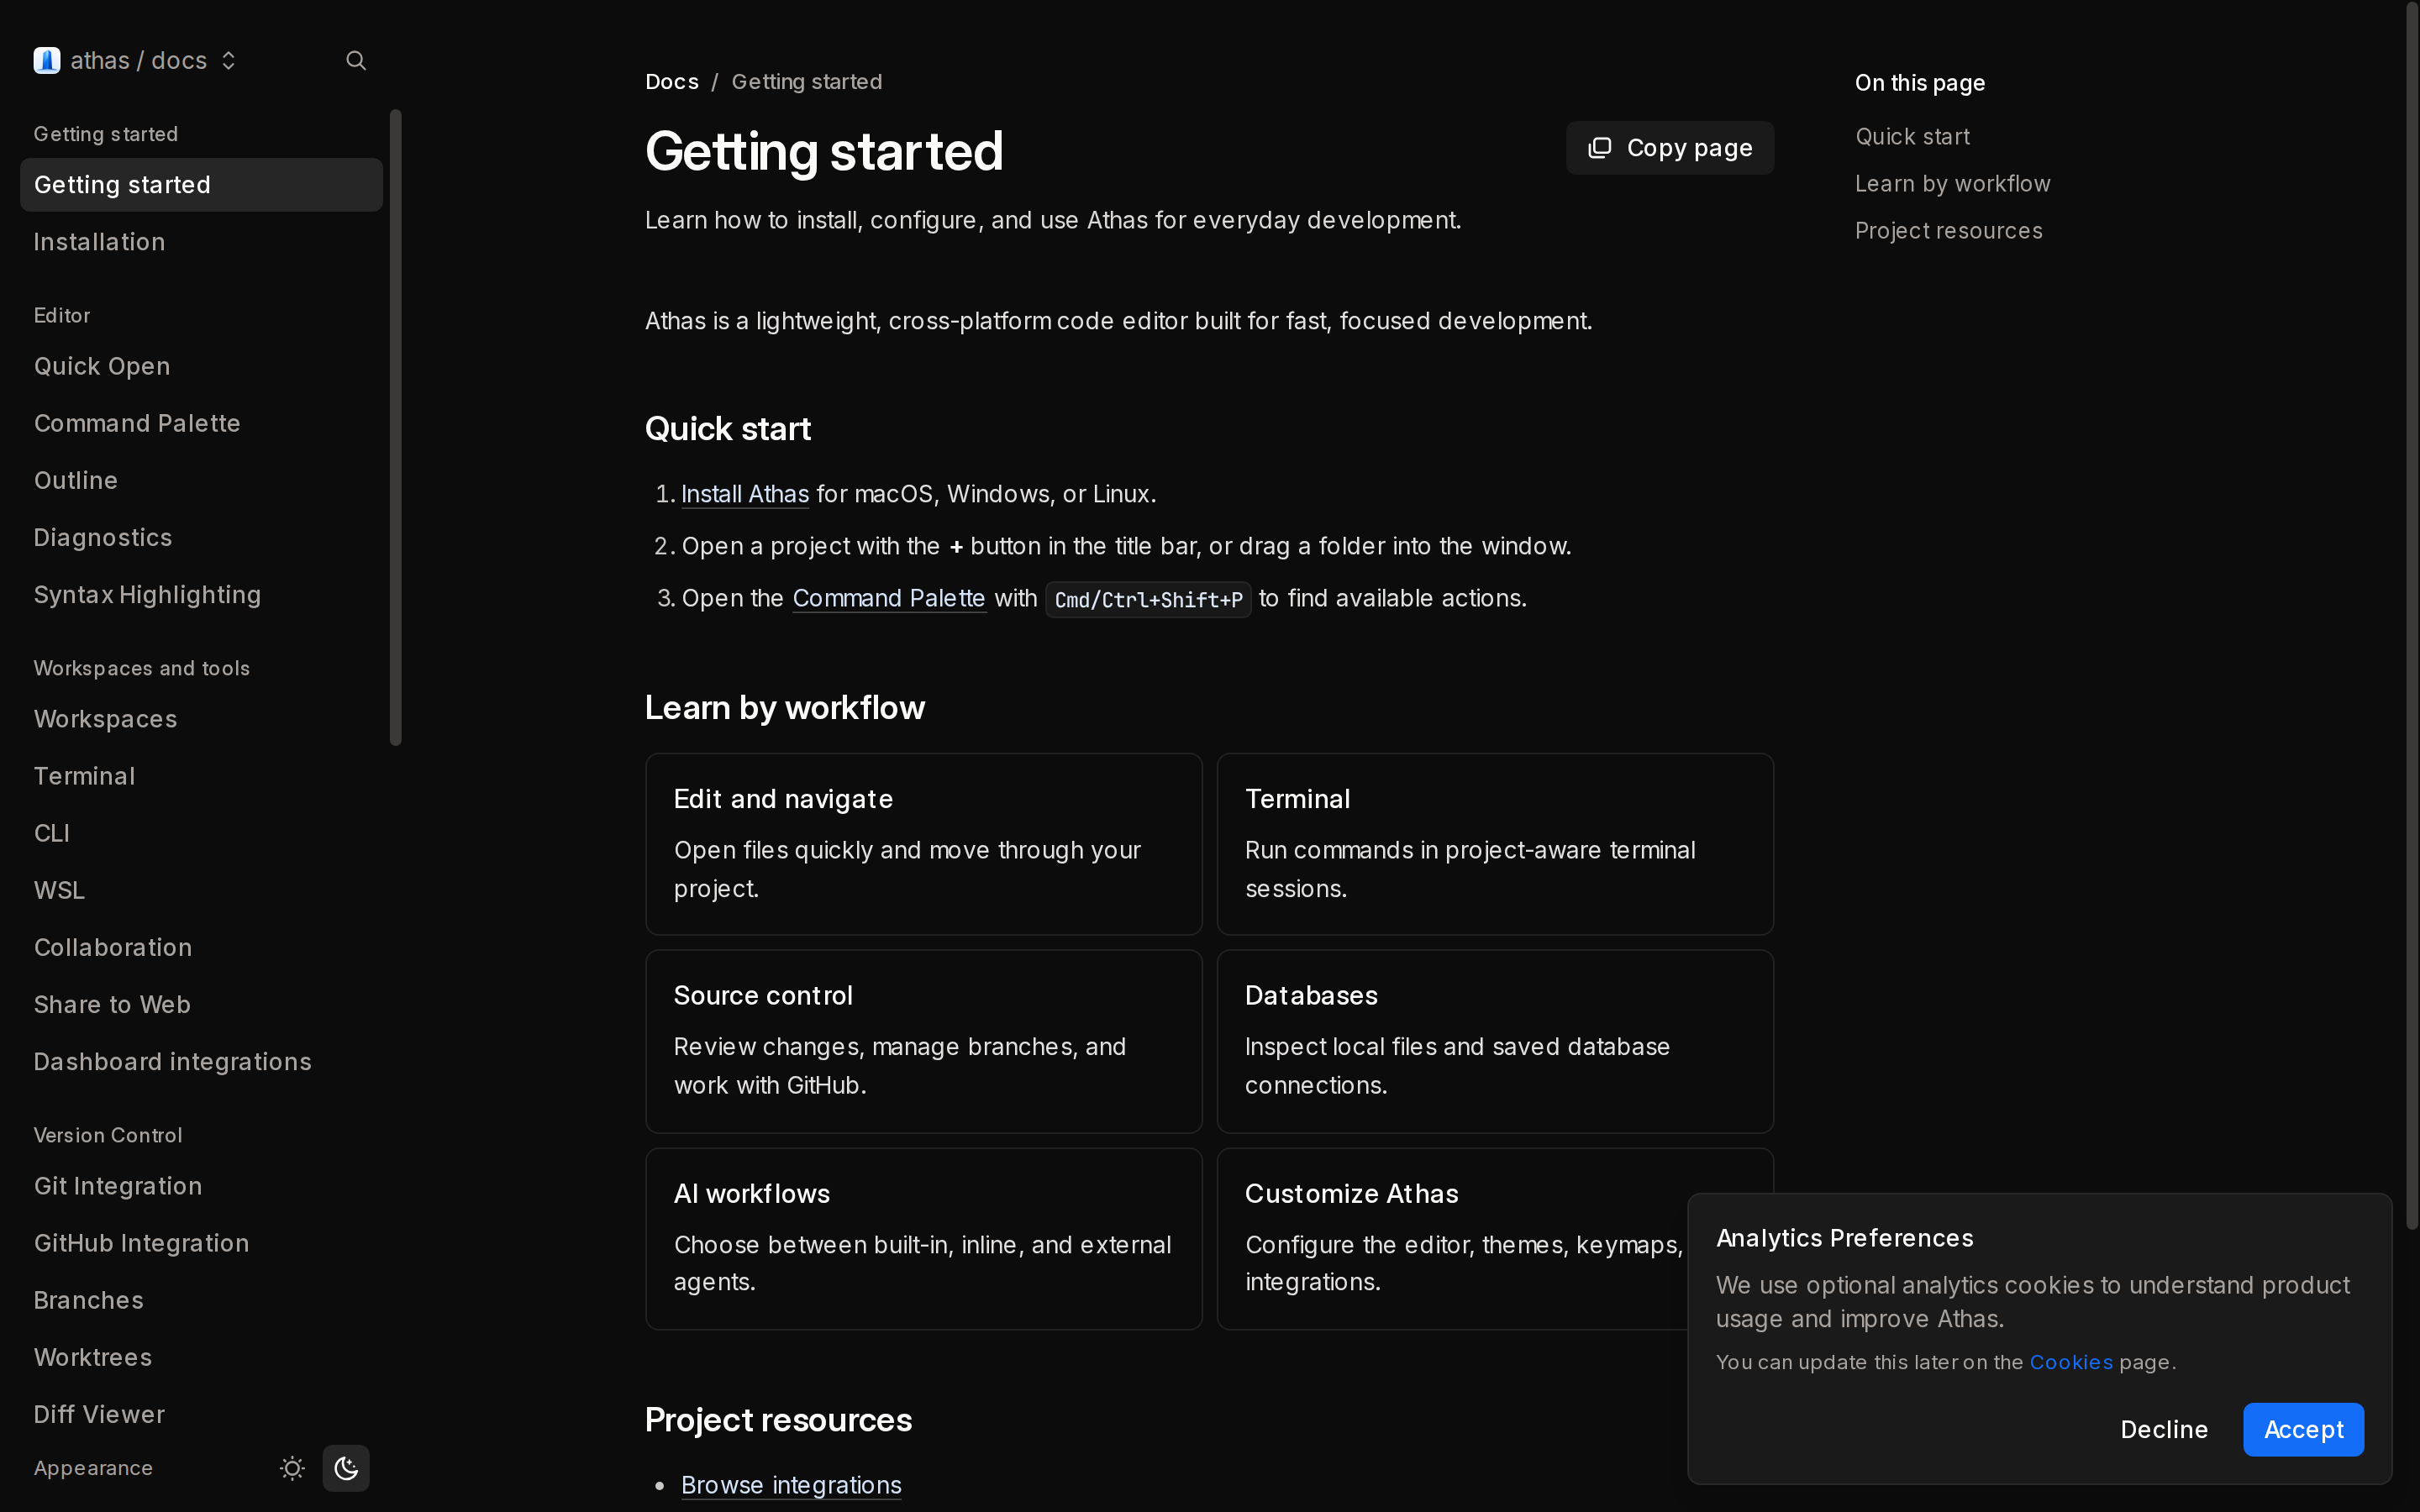This screenshot has height=1512, width=2420.
Task: Click the sidebar scrollbar thumb
Action: click(x=396, y=427)
